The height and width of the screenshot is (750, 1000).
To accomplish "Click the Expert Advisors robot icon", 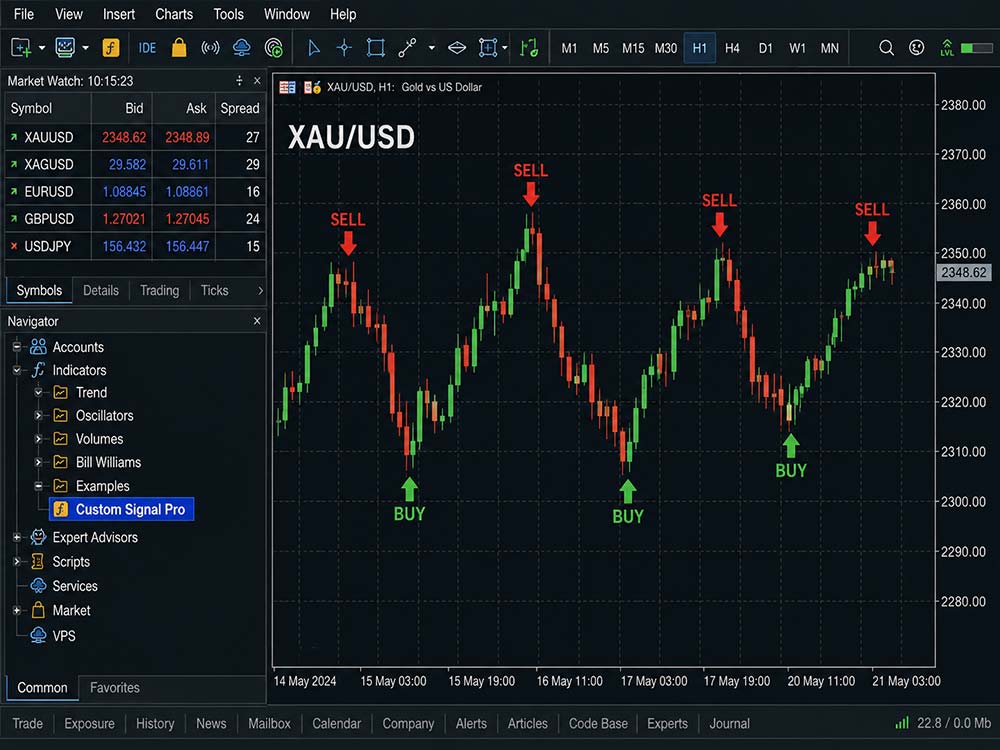I will tap(38, 537).
